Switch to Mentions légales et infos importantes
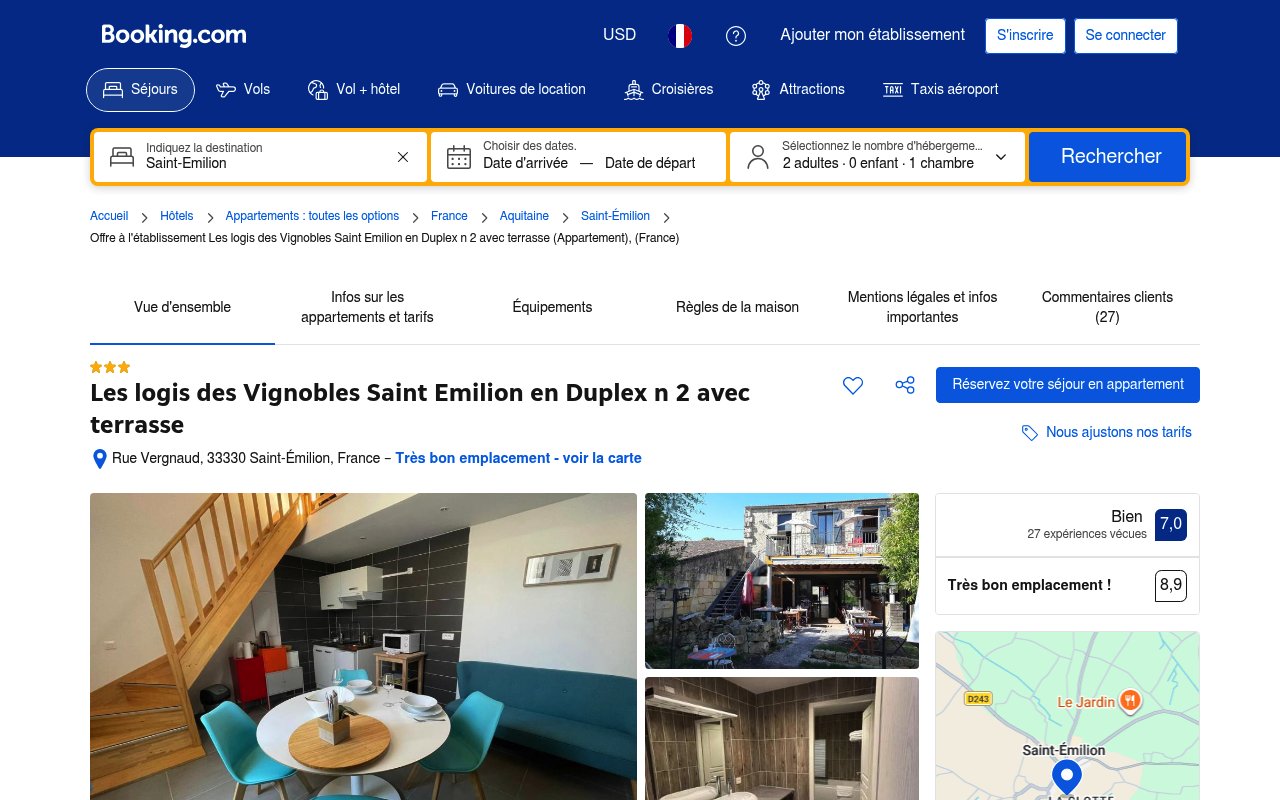 pos(922,307)
